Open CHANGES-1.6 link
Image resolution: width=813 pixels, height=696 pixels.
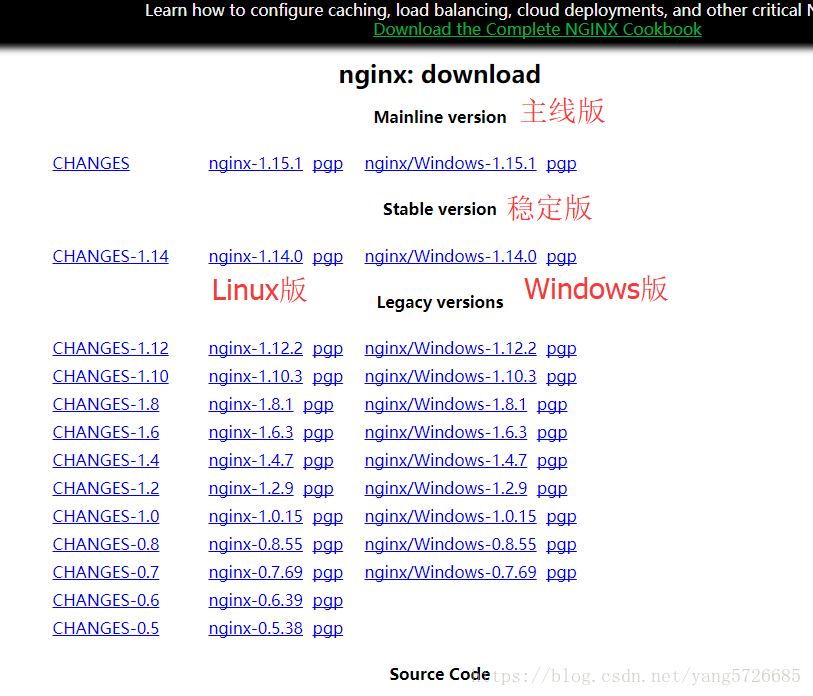point(106,433)
